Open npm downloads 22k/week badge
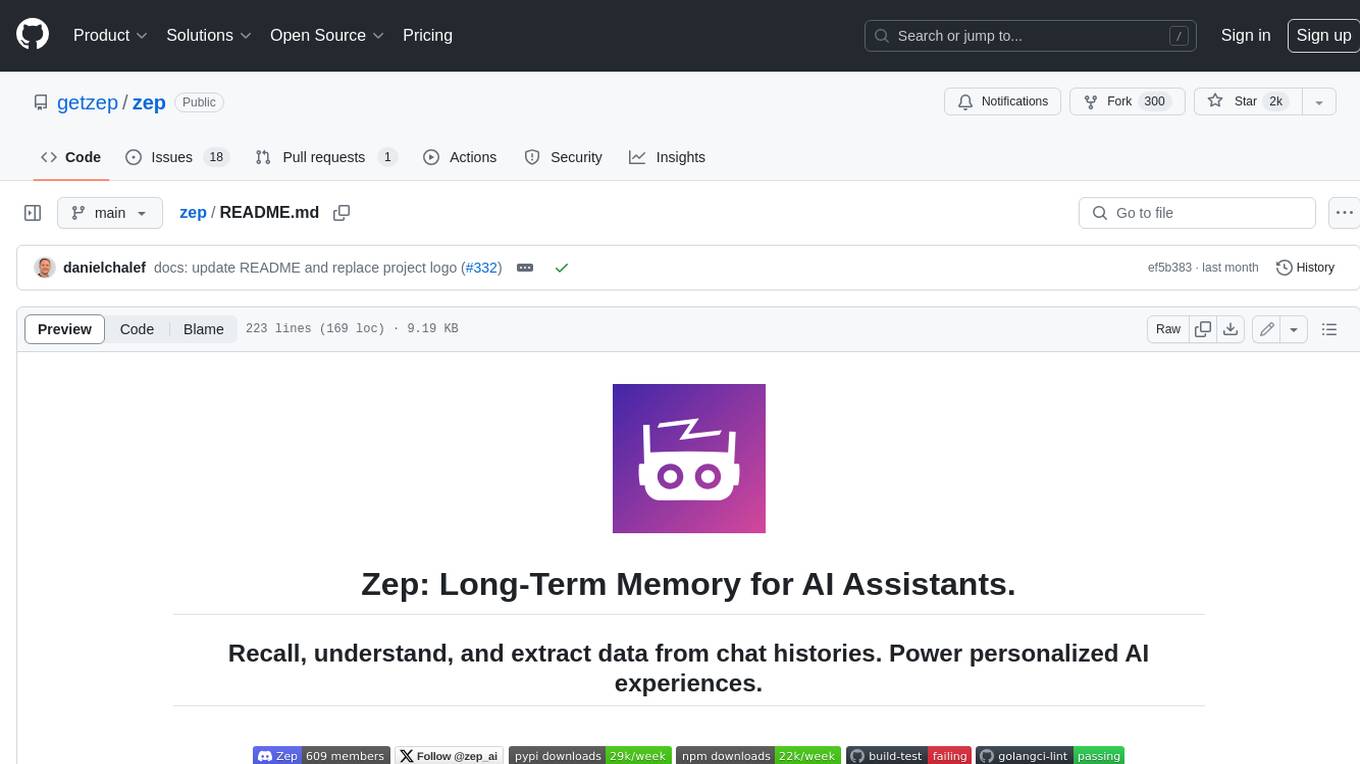This screenshot has width=1360, height=764. click(758, 756)
